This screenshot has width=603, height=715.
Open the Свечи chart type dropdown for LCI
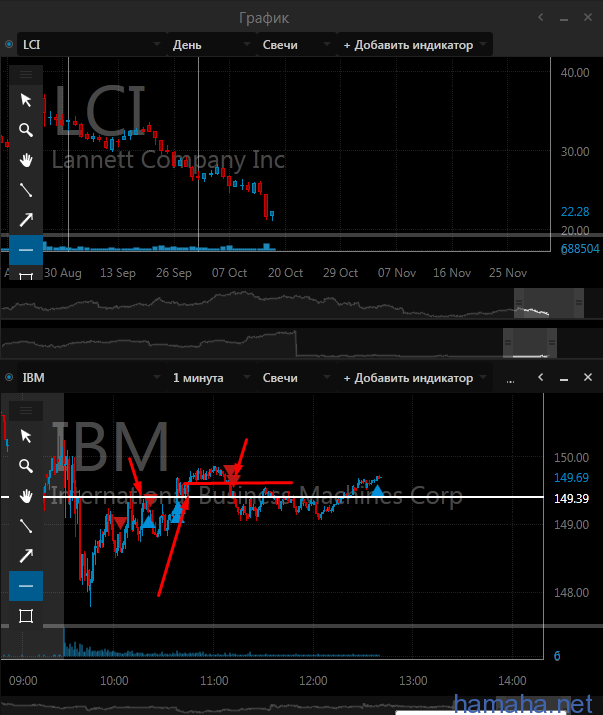click(x=296, y=45)
